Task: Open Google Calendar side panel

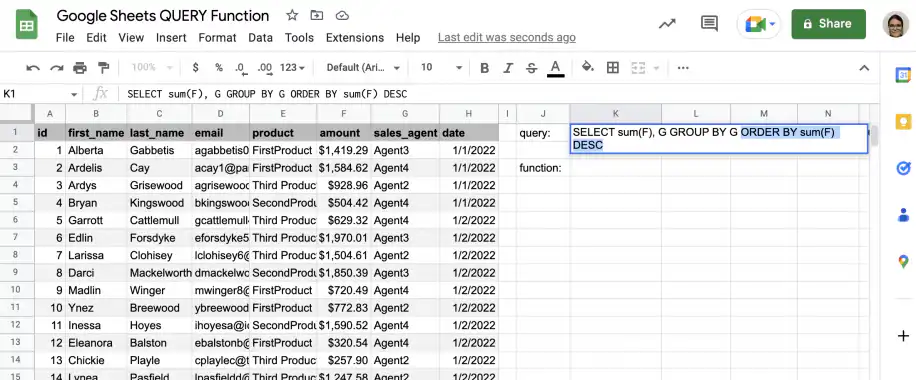Action: (903, 75)
